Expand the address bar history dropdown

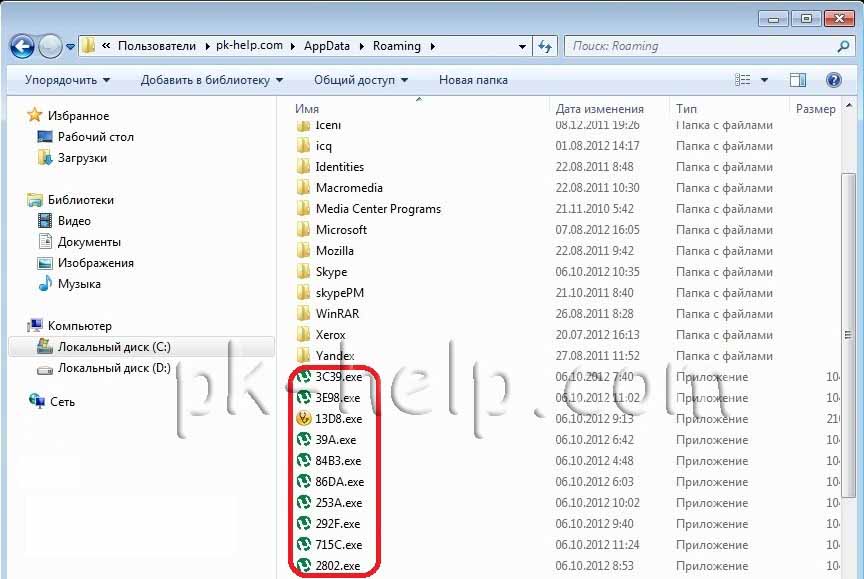tap(522, 47)
